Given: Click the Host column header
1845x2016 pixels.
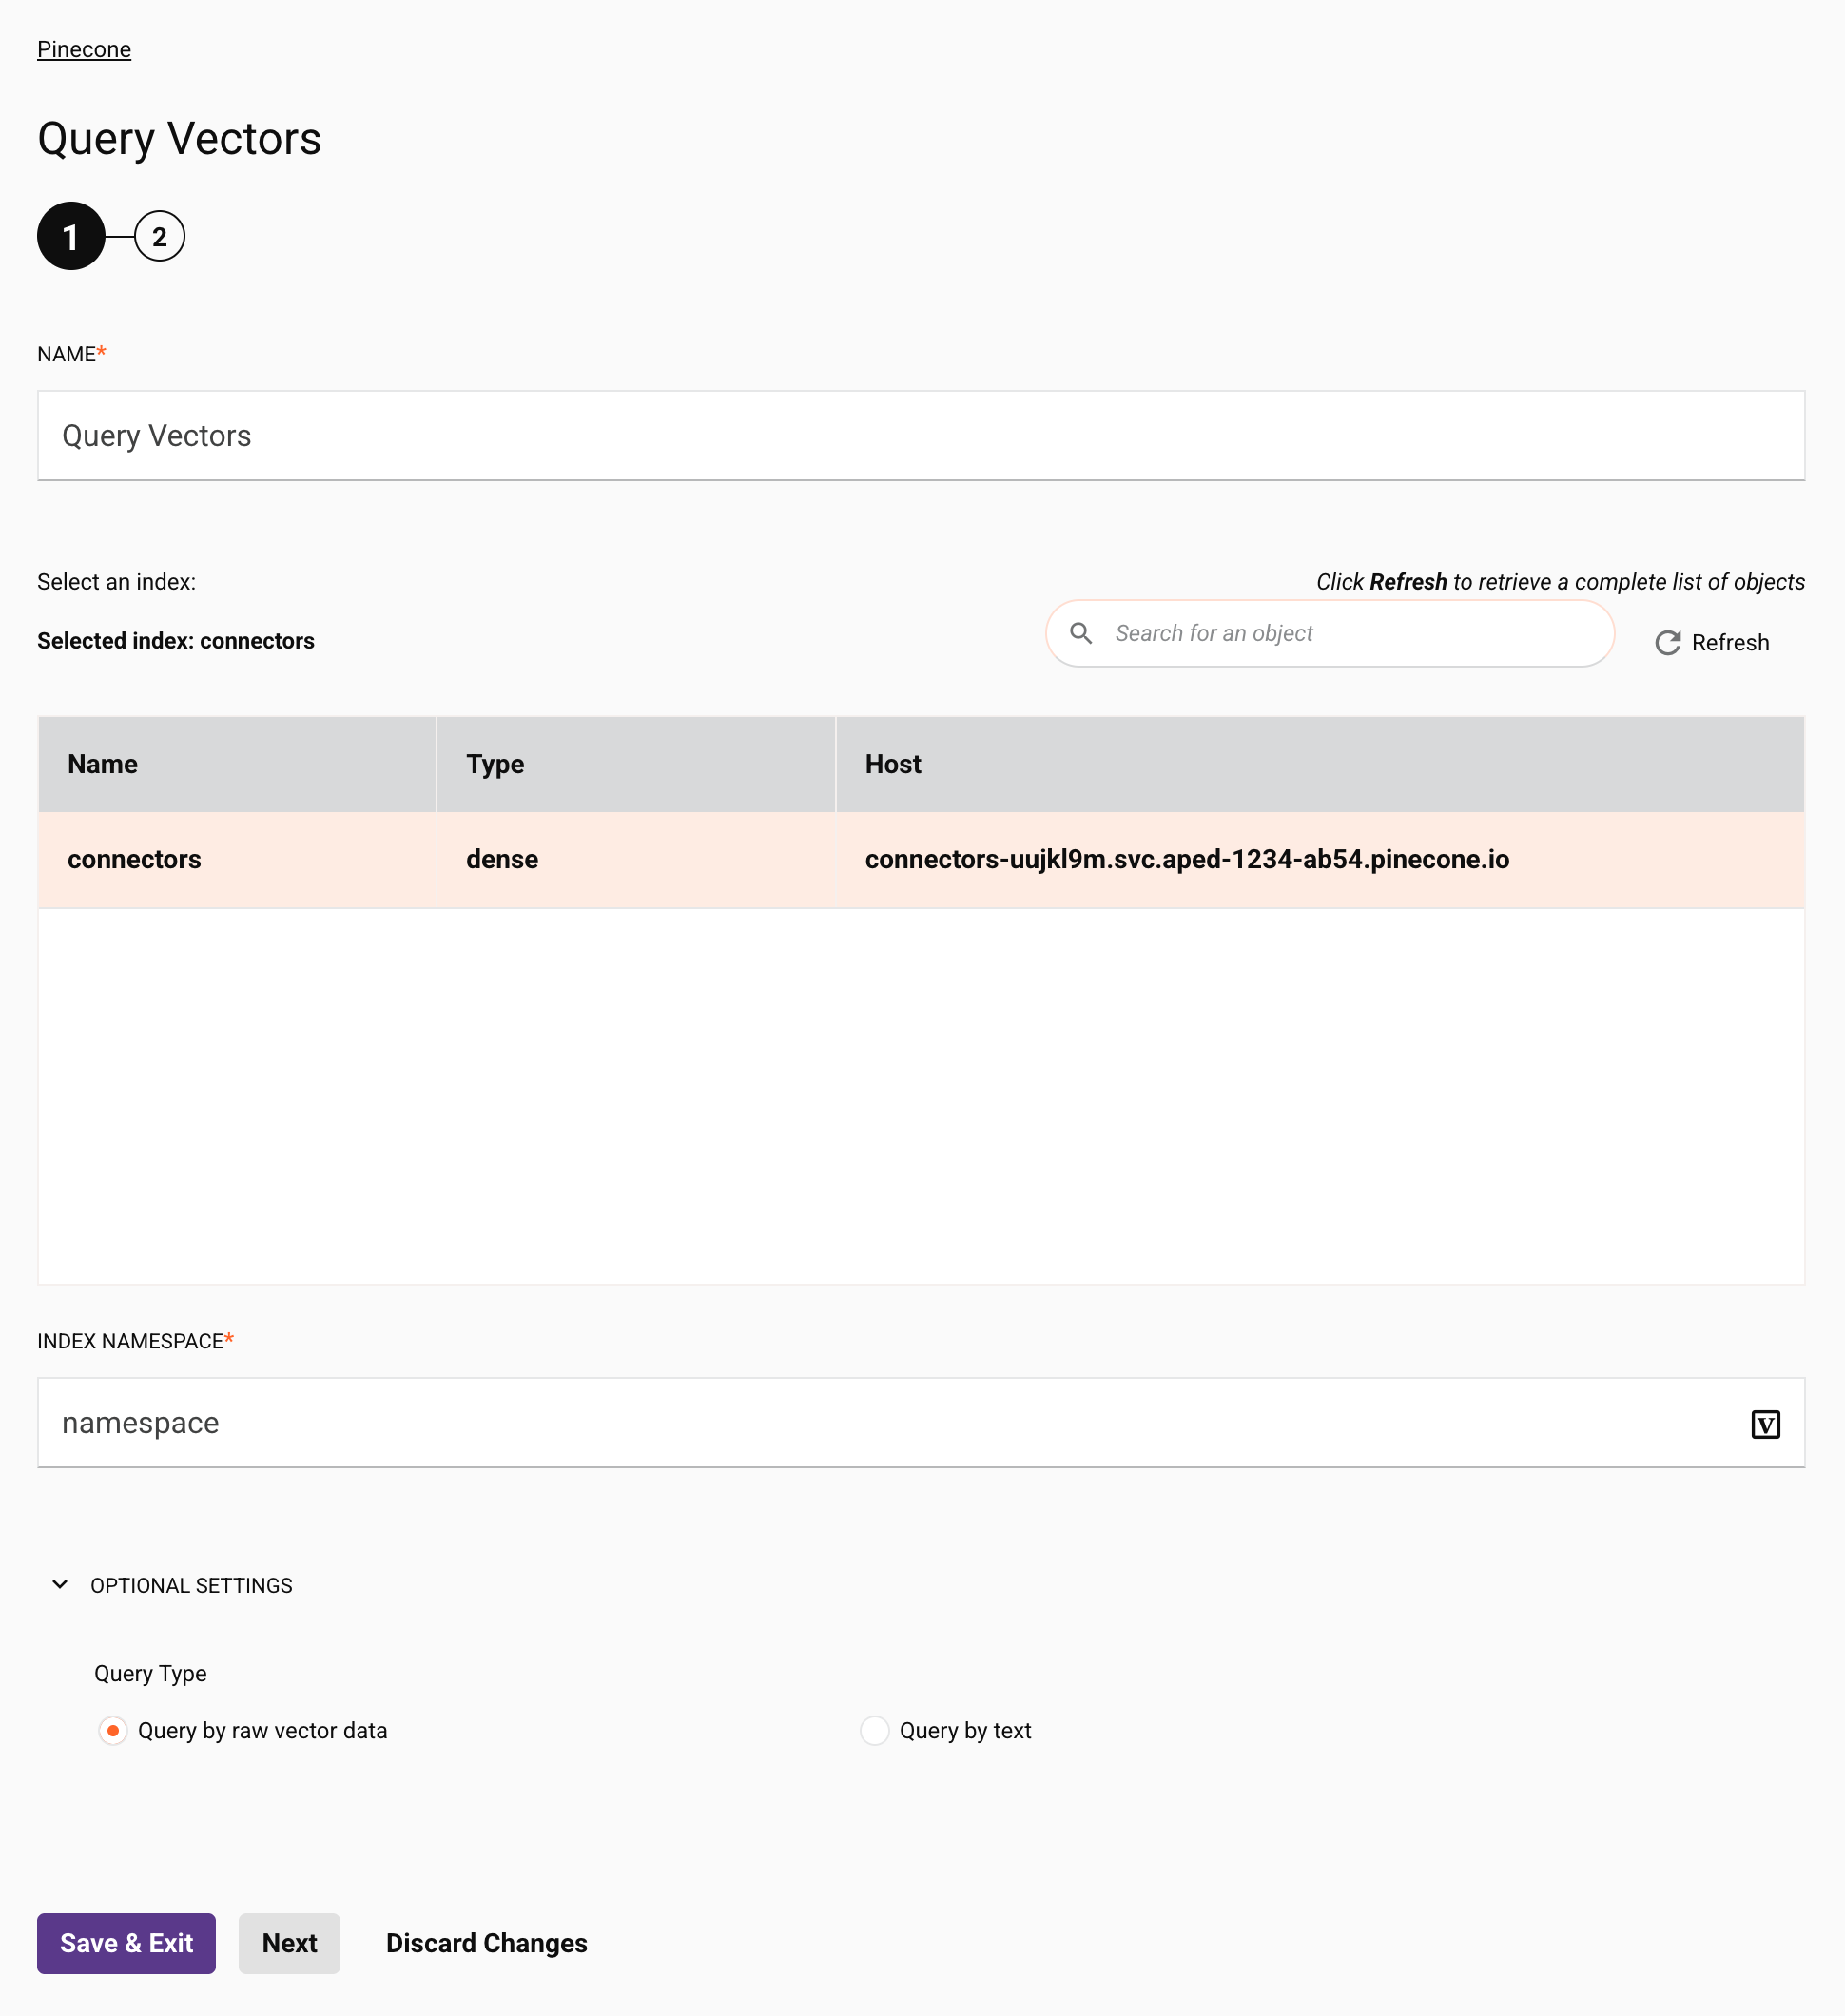Looking at the screenshot, I should click(x=1320, y=764).
